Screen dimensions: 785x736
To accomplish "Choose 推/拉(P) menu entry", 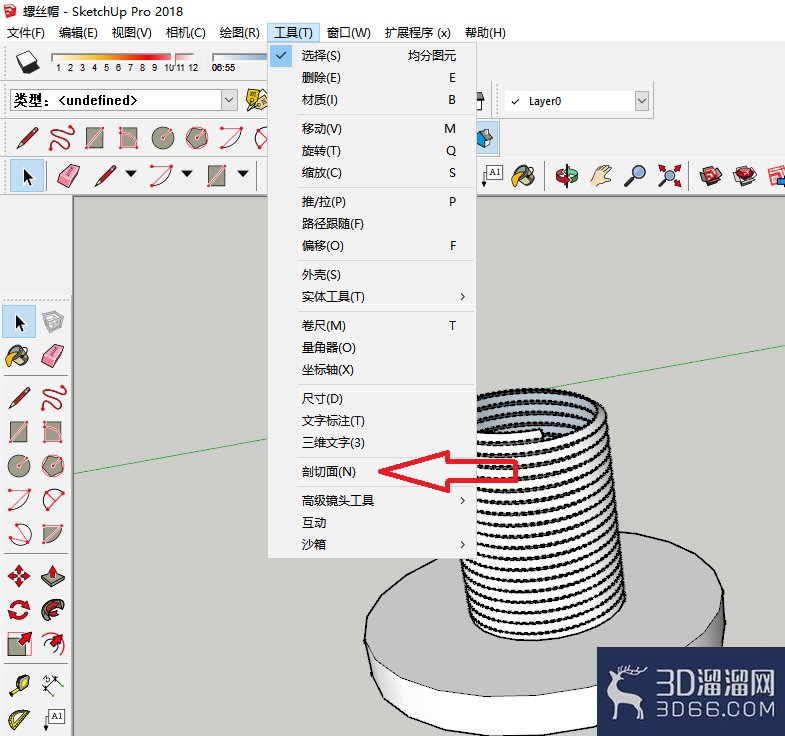I will click(x=371, y=202).
